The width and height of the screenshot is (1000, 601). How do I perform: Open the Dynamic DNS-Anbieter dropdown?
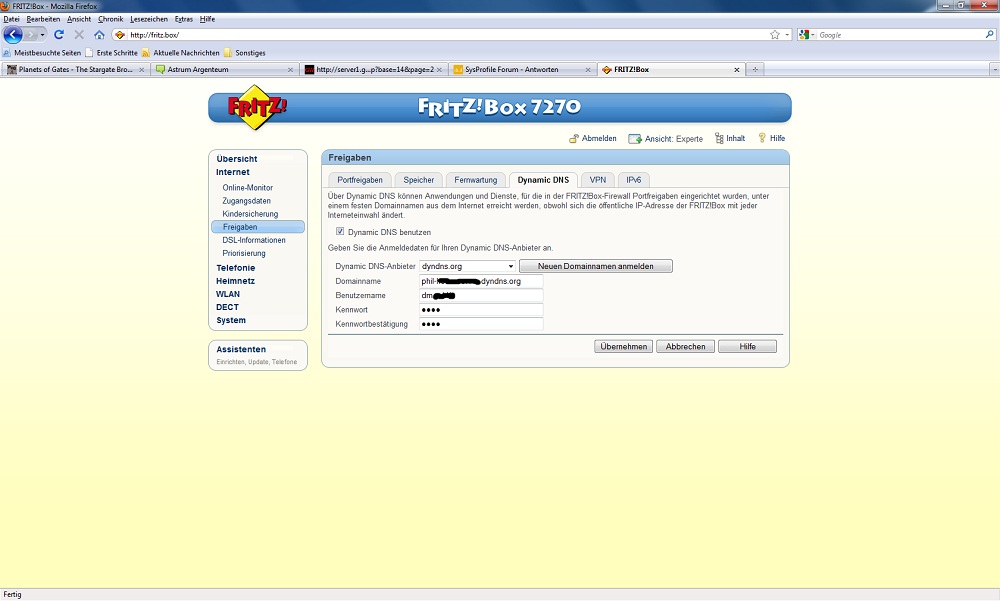pos(467,266)
